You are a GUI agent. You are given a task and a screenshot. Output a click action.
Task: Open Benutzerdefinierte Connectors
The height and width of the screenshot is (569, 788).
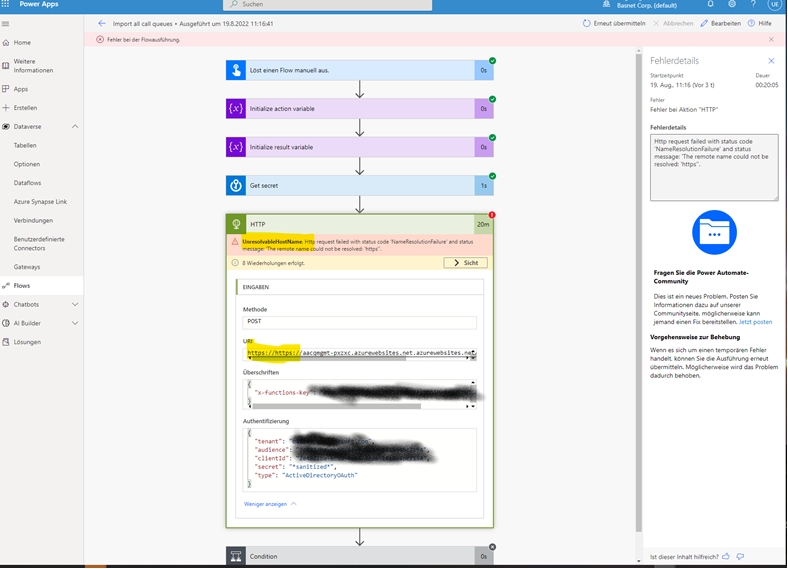[41, 244]
